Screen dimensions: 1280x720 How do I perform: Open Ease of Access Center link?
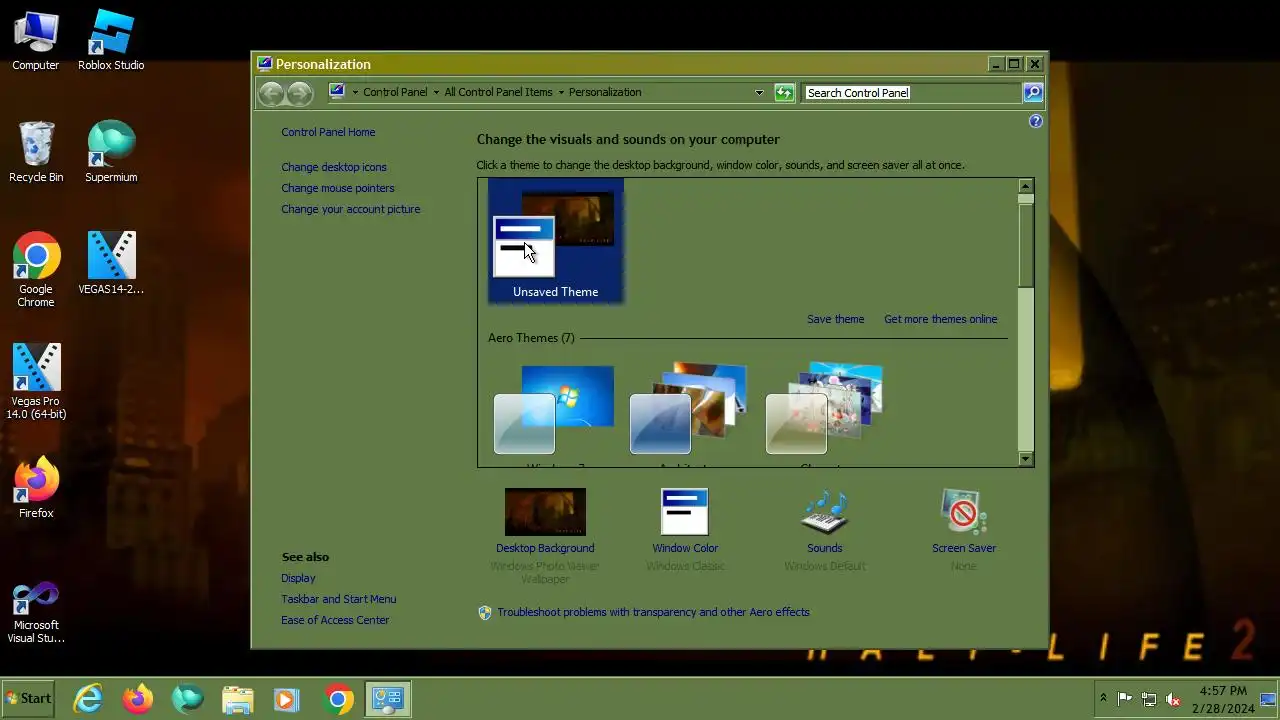(335, 620)
